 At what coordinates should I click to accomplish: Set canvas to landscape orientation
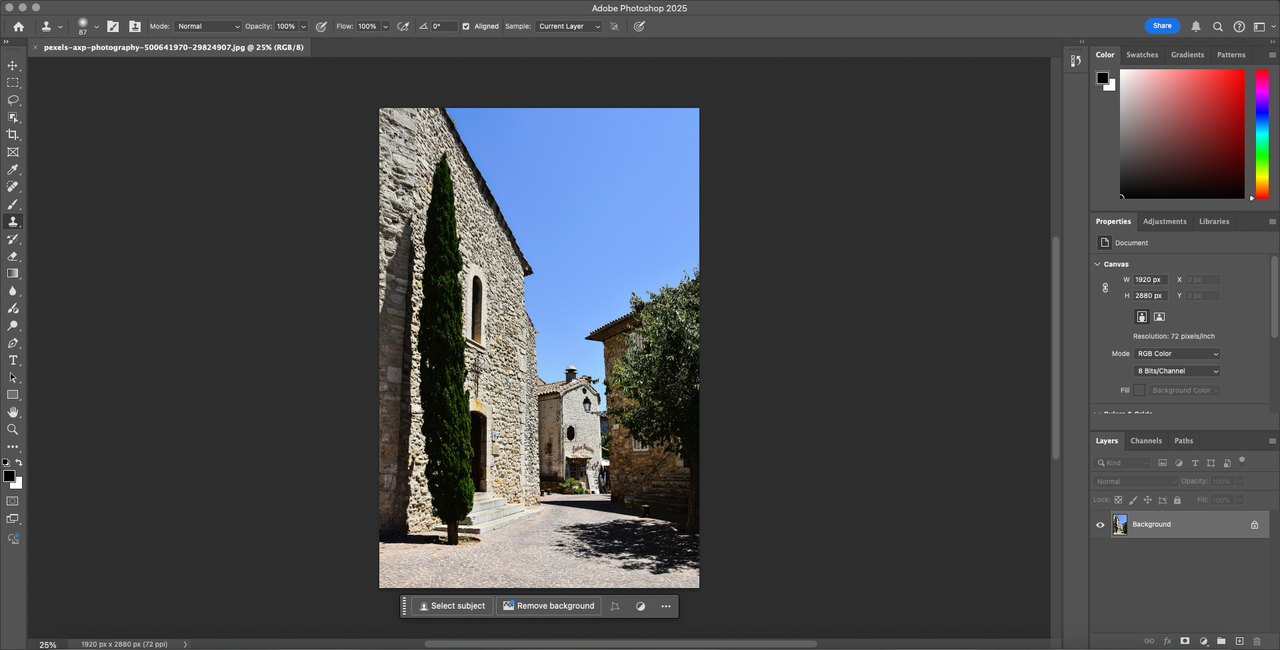tap(1159, 317)
